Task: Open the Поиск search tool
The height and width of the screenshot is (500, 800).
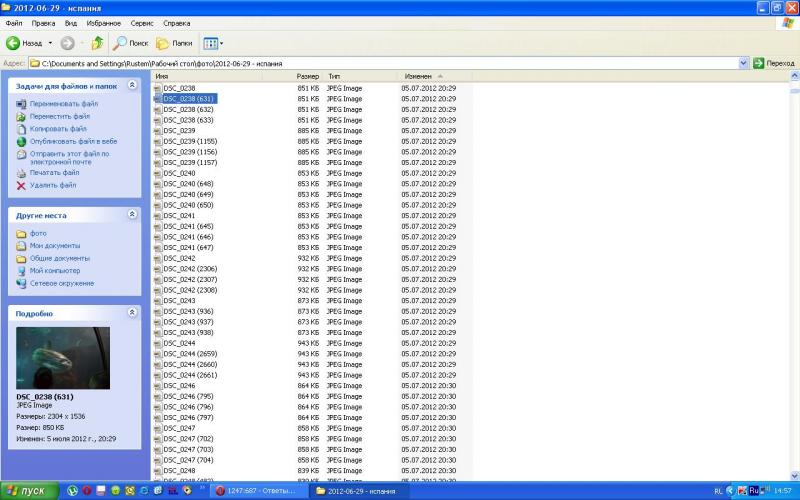Action: (x=131, y=43)
